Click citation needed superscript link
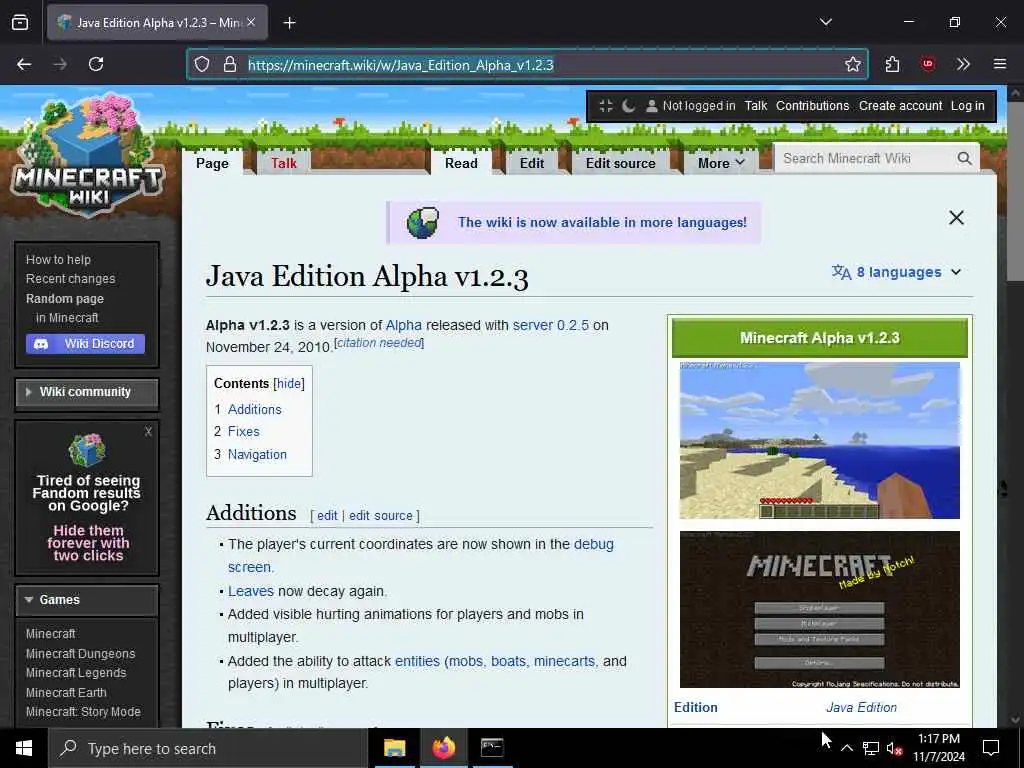 click(379, 343)
